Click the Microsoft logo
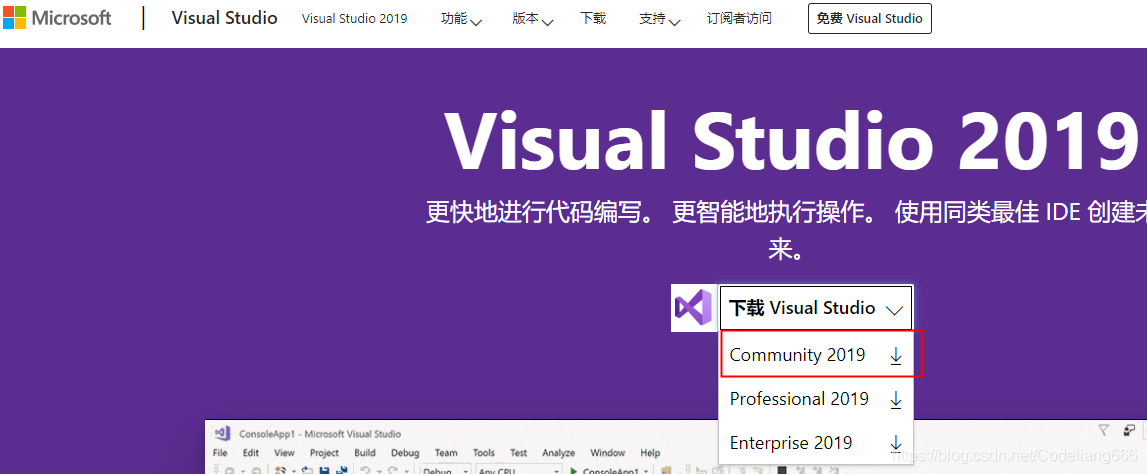The height and width of the screenshot is (474, 1147). 57,18
